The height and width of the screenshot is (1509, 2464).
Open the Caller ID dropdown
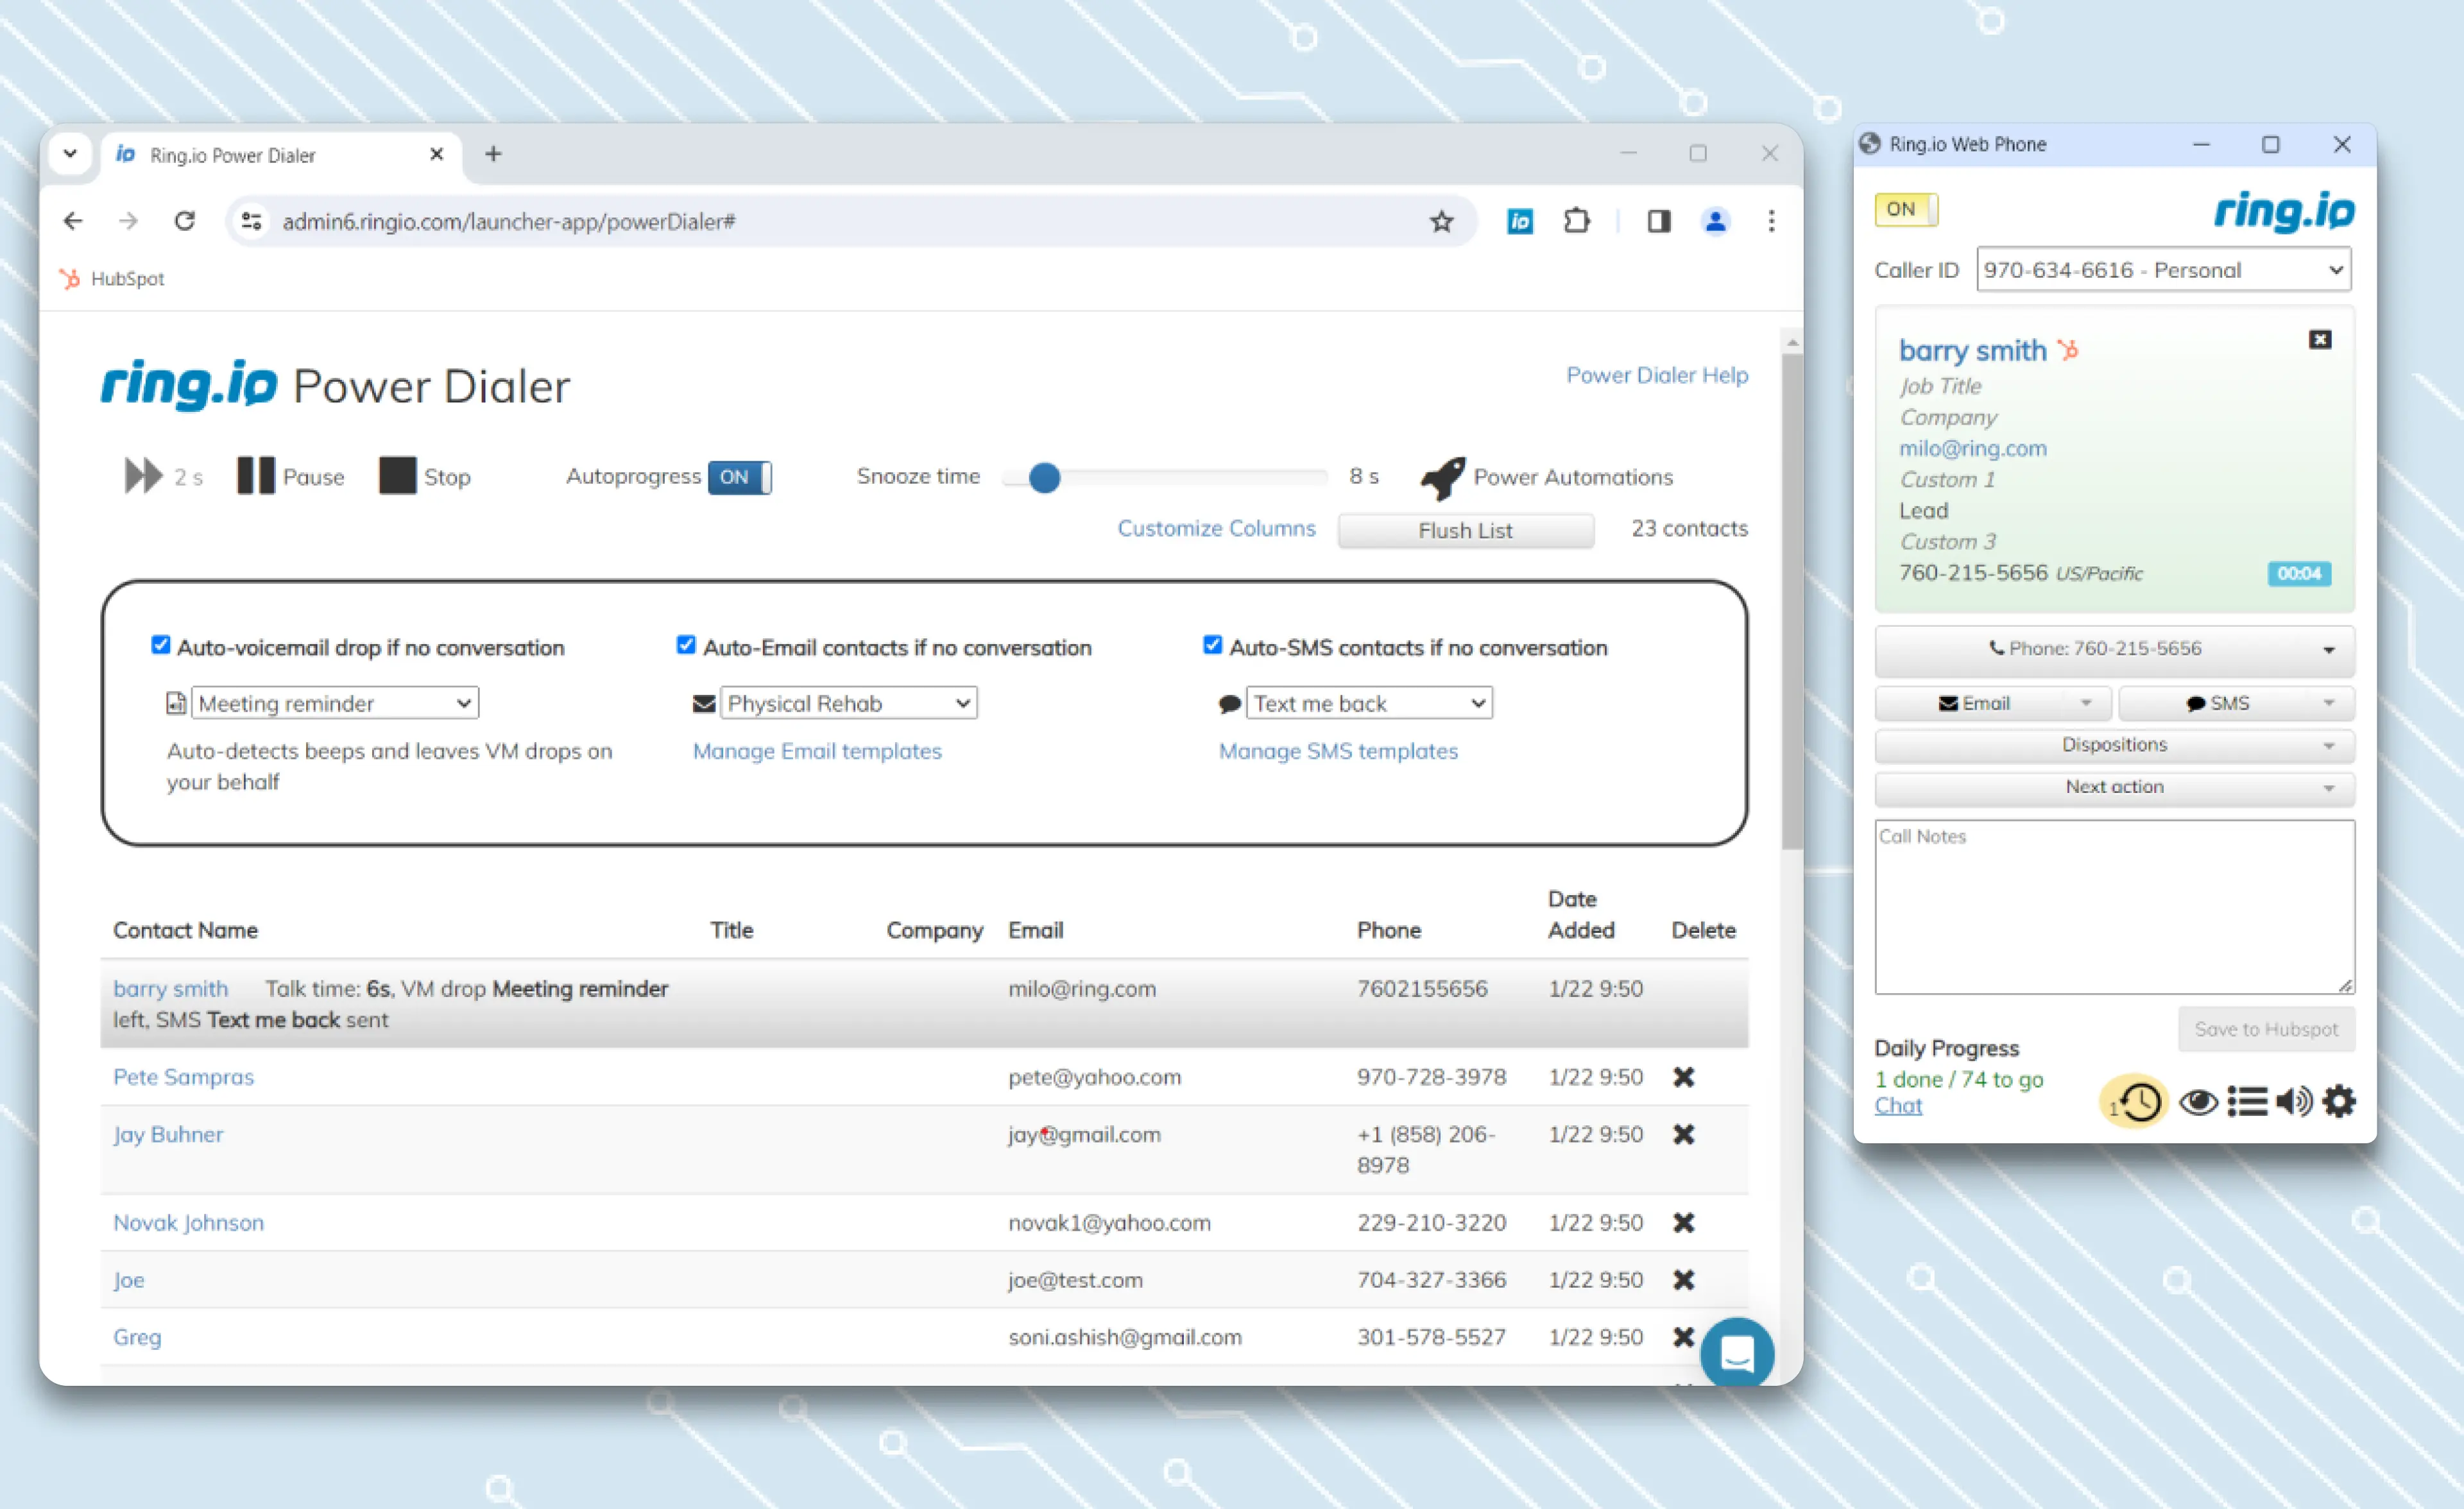coord(2163,269)
